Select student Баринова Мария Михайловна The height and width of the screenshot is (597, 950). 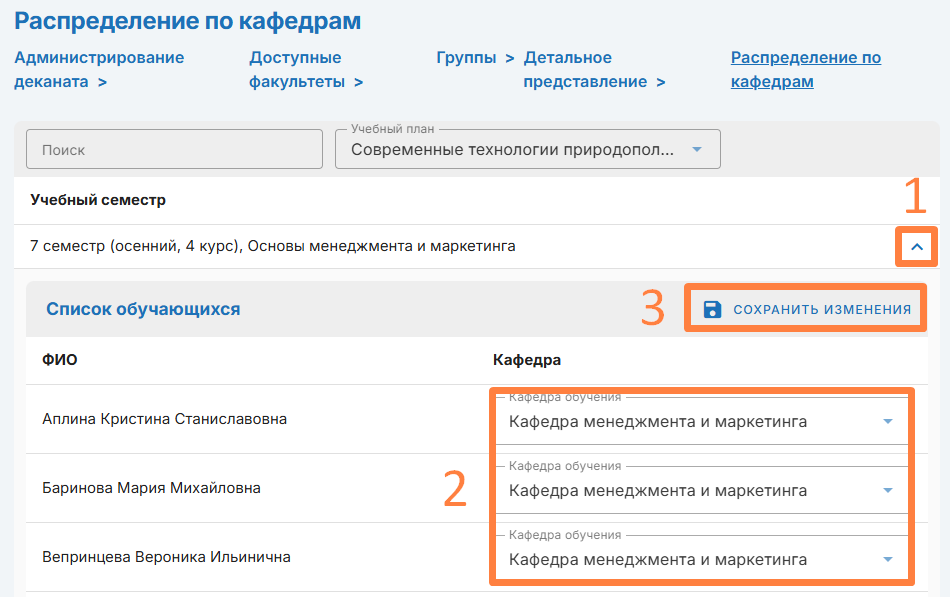pos(151,488)
